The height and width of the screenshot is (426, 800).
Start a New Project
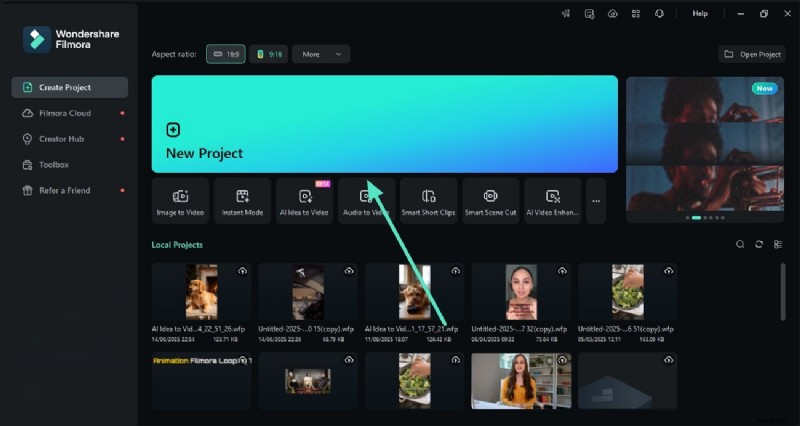pos(384,124)
